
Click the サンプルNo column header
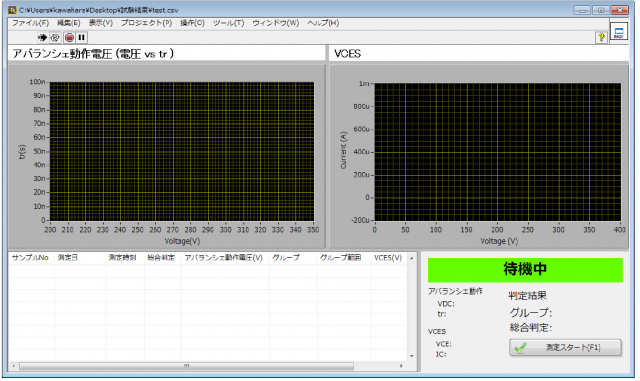[x=31, y=258]
